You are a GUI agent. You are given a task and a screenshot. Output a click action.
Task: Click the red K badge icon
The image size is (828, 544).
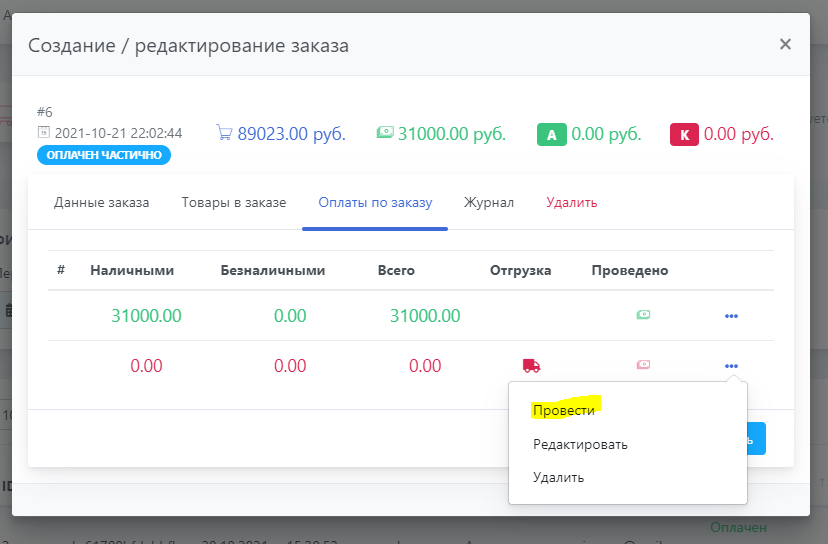pyautogui.click(x=684, y=134)
